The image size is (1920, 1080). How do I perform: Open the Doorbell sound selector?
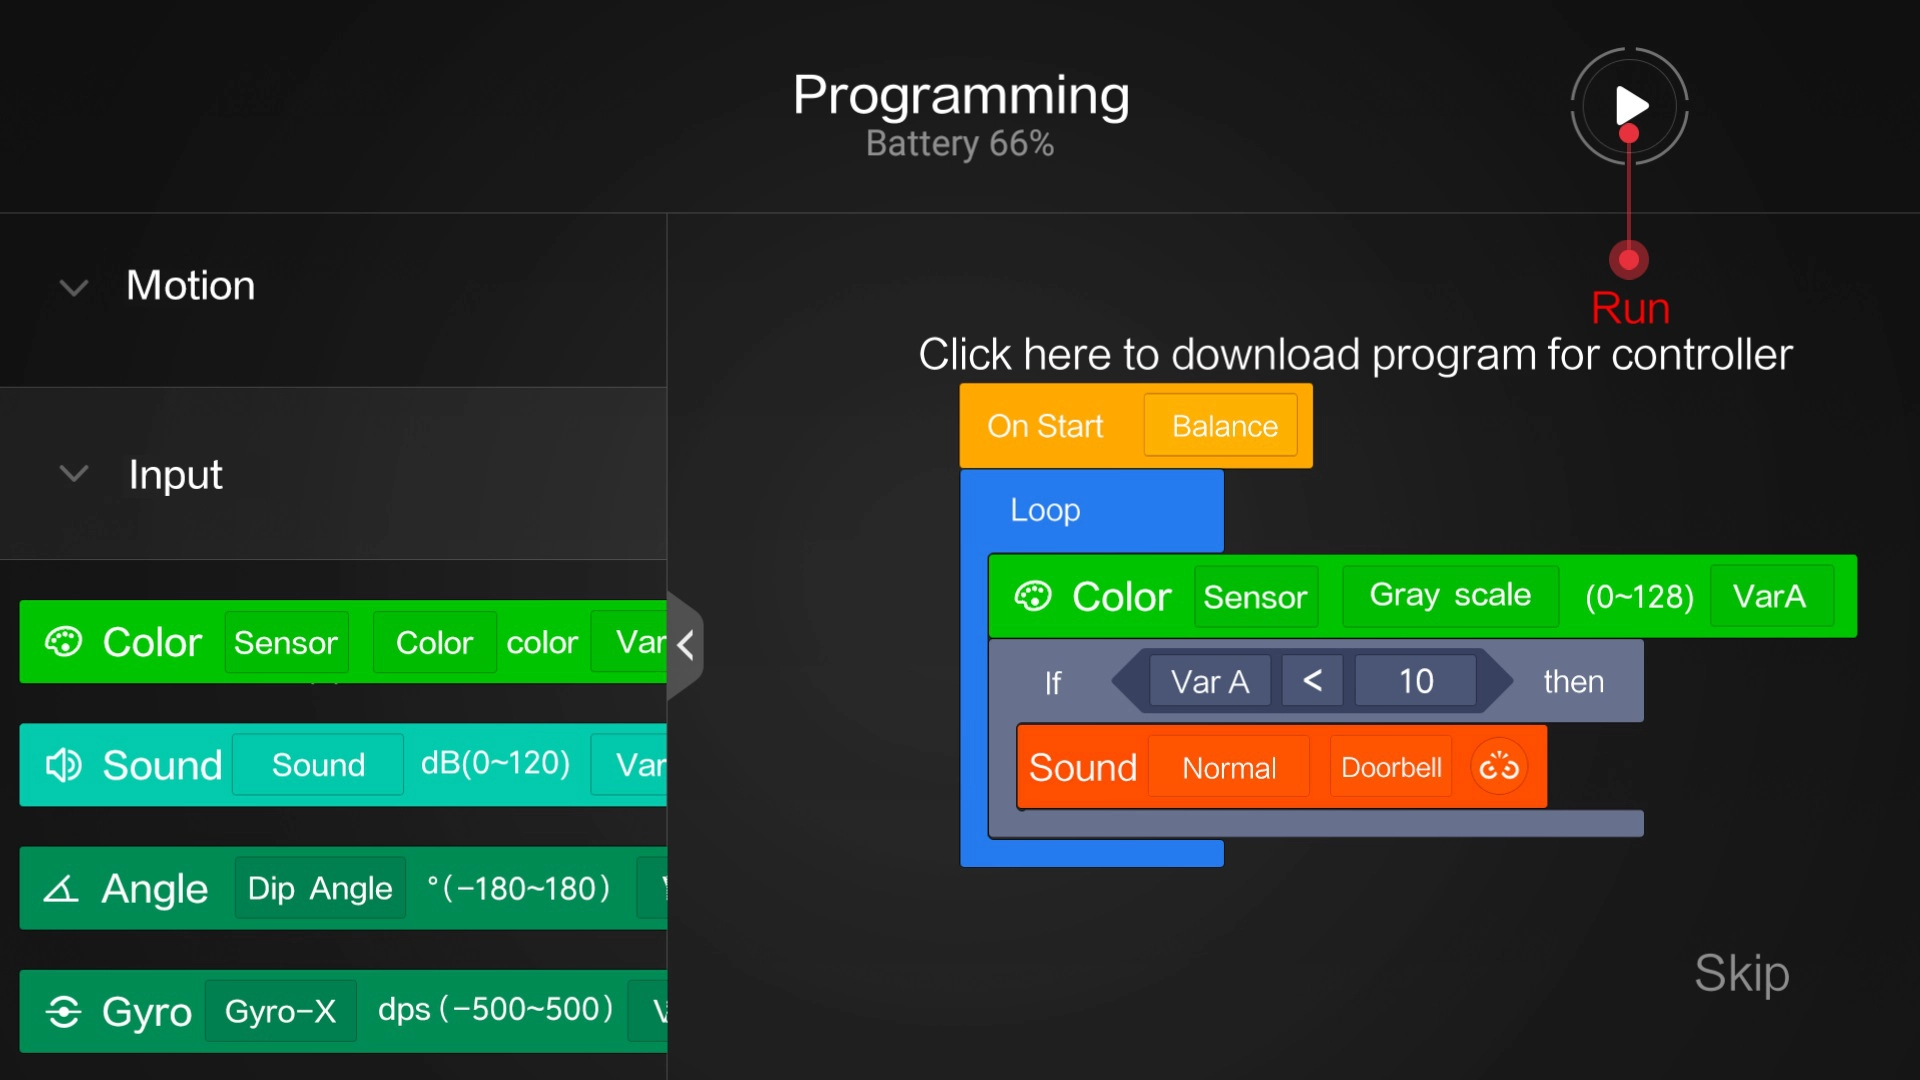(x=1391, y=767)
